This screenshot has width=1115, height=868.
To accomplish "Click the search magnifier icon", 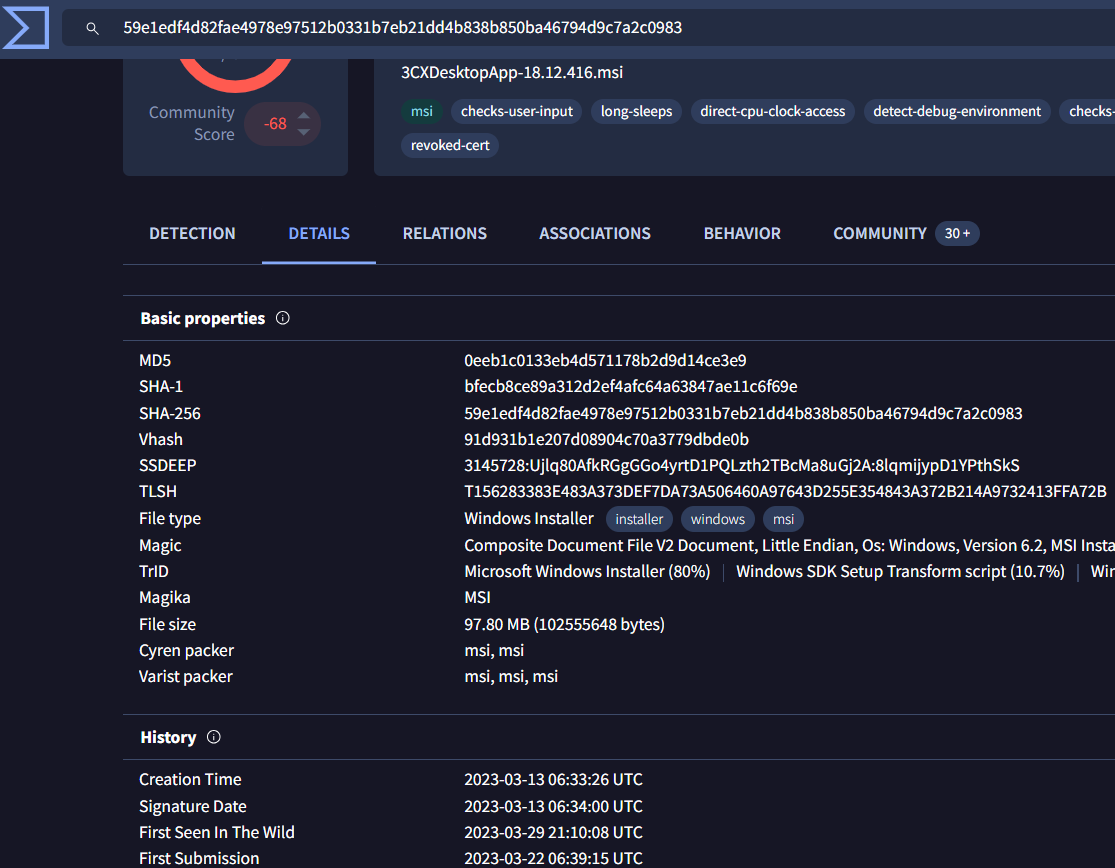I will 92,28.
